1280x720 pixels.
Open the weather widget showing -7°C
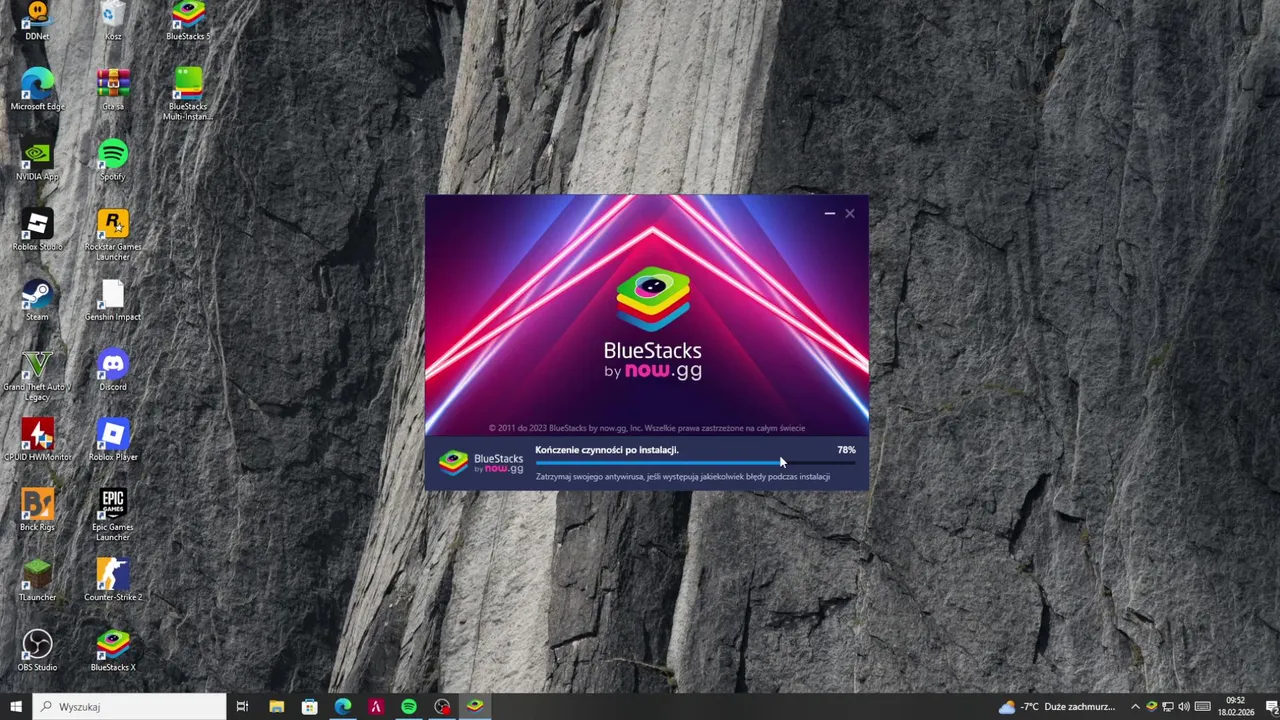click(1056, 707)
